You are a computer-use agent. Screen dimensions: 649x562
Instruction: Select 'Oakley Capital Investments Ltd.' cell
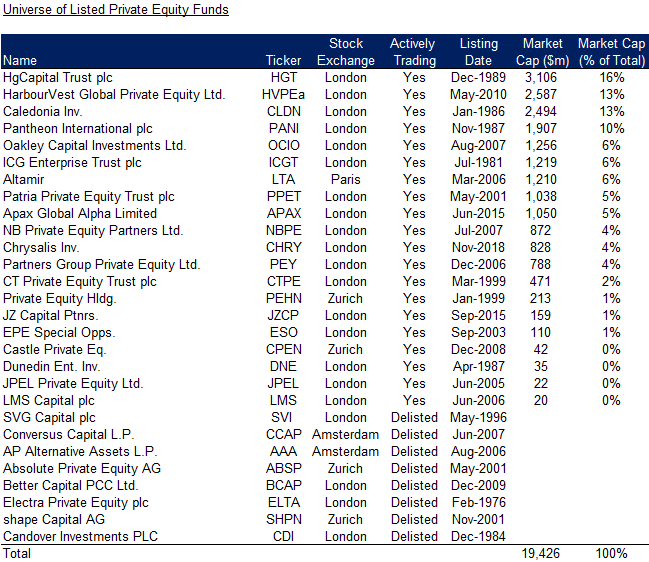pyautogui.click(x=94, y=146)
